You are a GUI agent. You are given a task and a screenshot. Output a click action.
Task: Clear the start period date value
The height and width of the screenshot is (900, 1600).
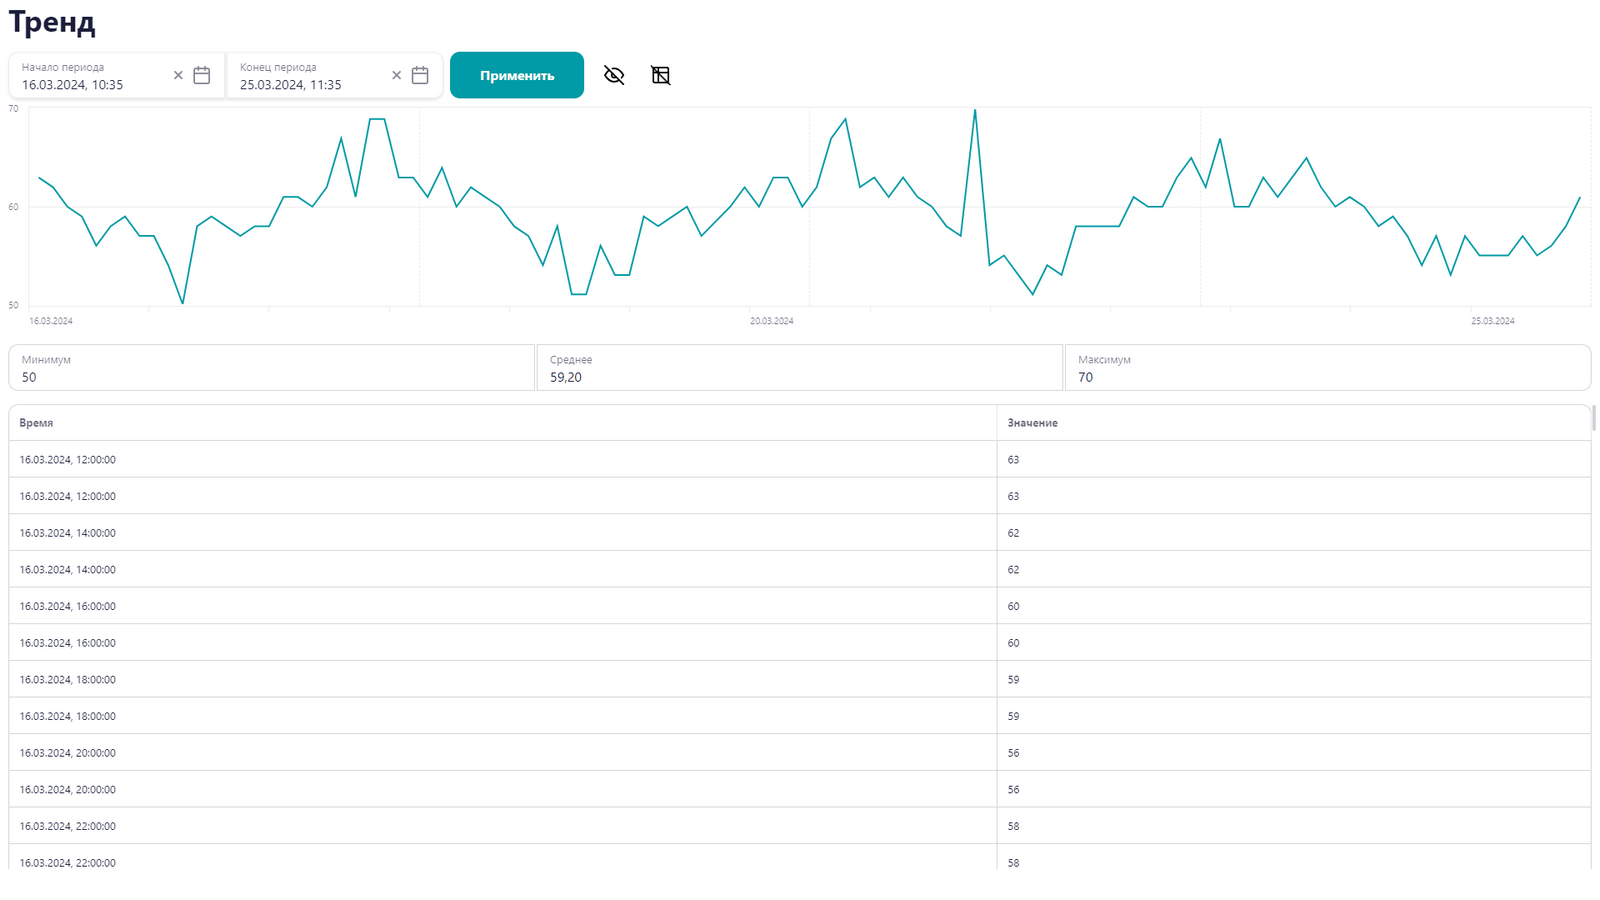coord(178,76)
